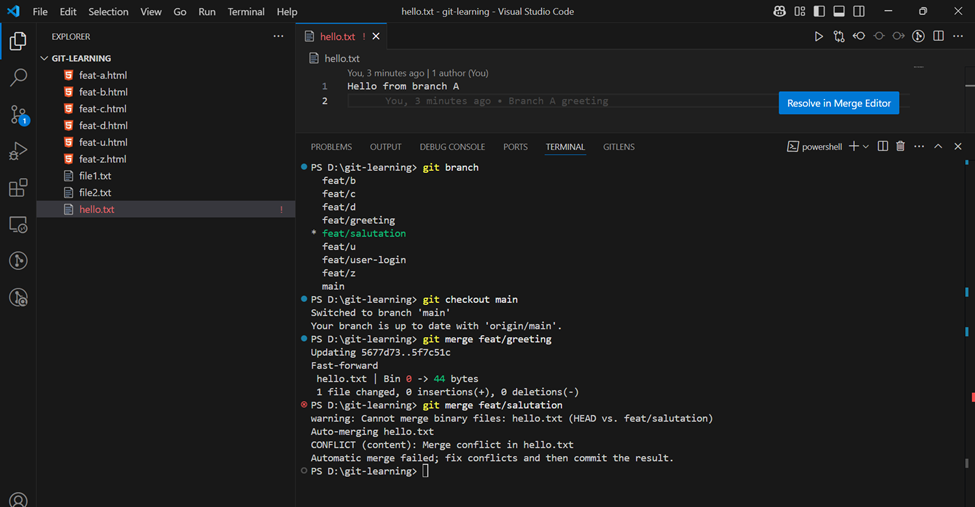Image resolution: width=975 pixels, height=507 pixels.
Task: Open editor More Actions menu
Action: 958,36
